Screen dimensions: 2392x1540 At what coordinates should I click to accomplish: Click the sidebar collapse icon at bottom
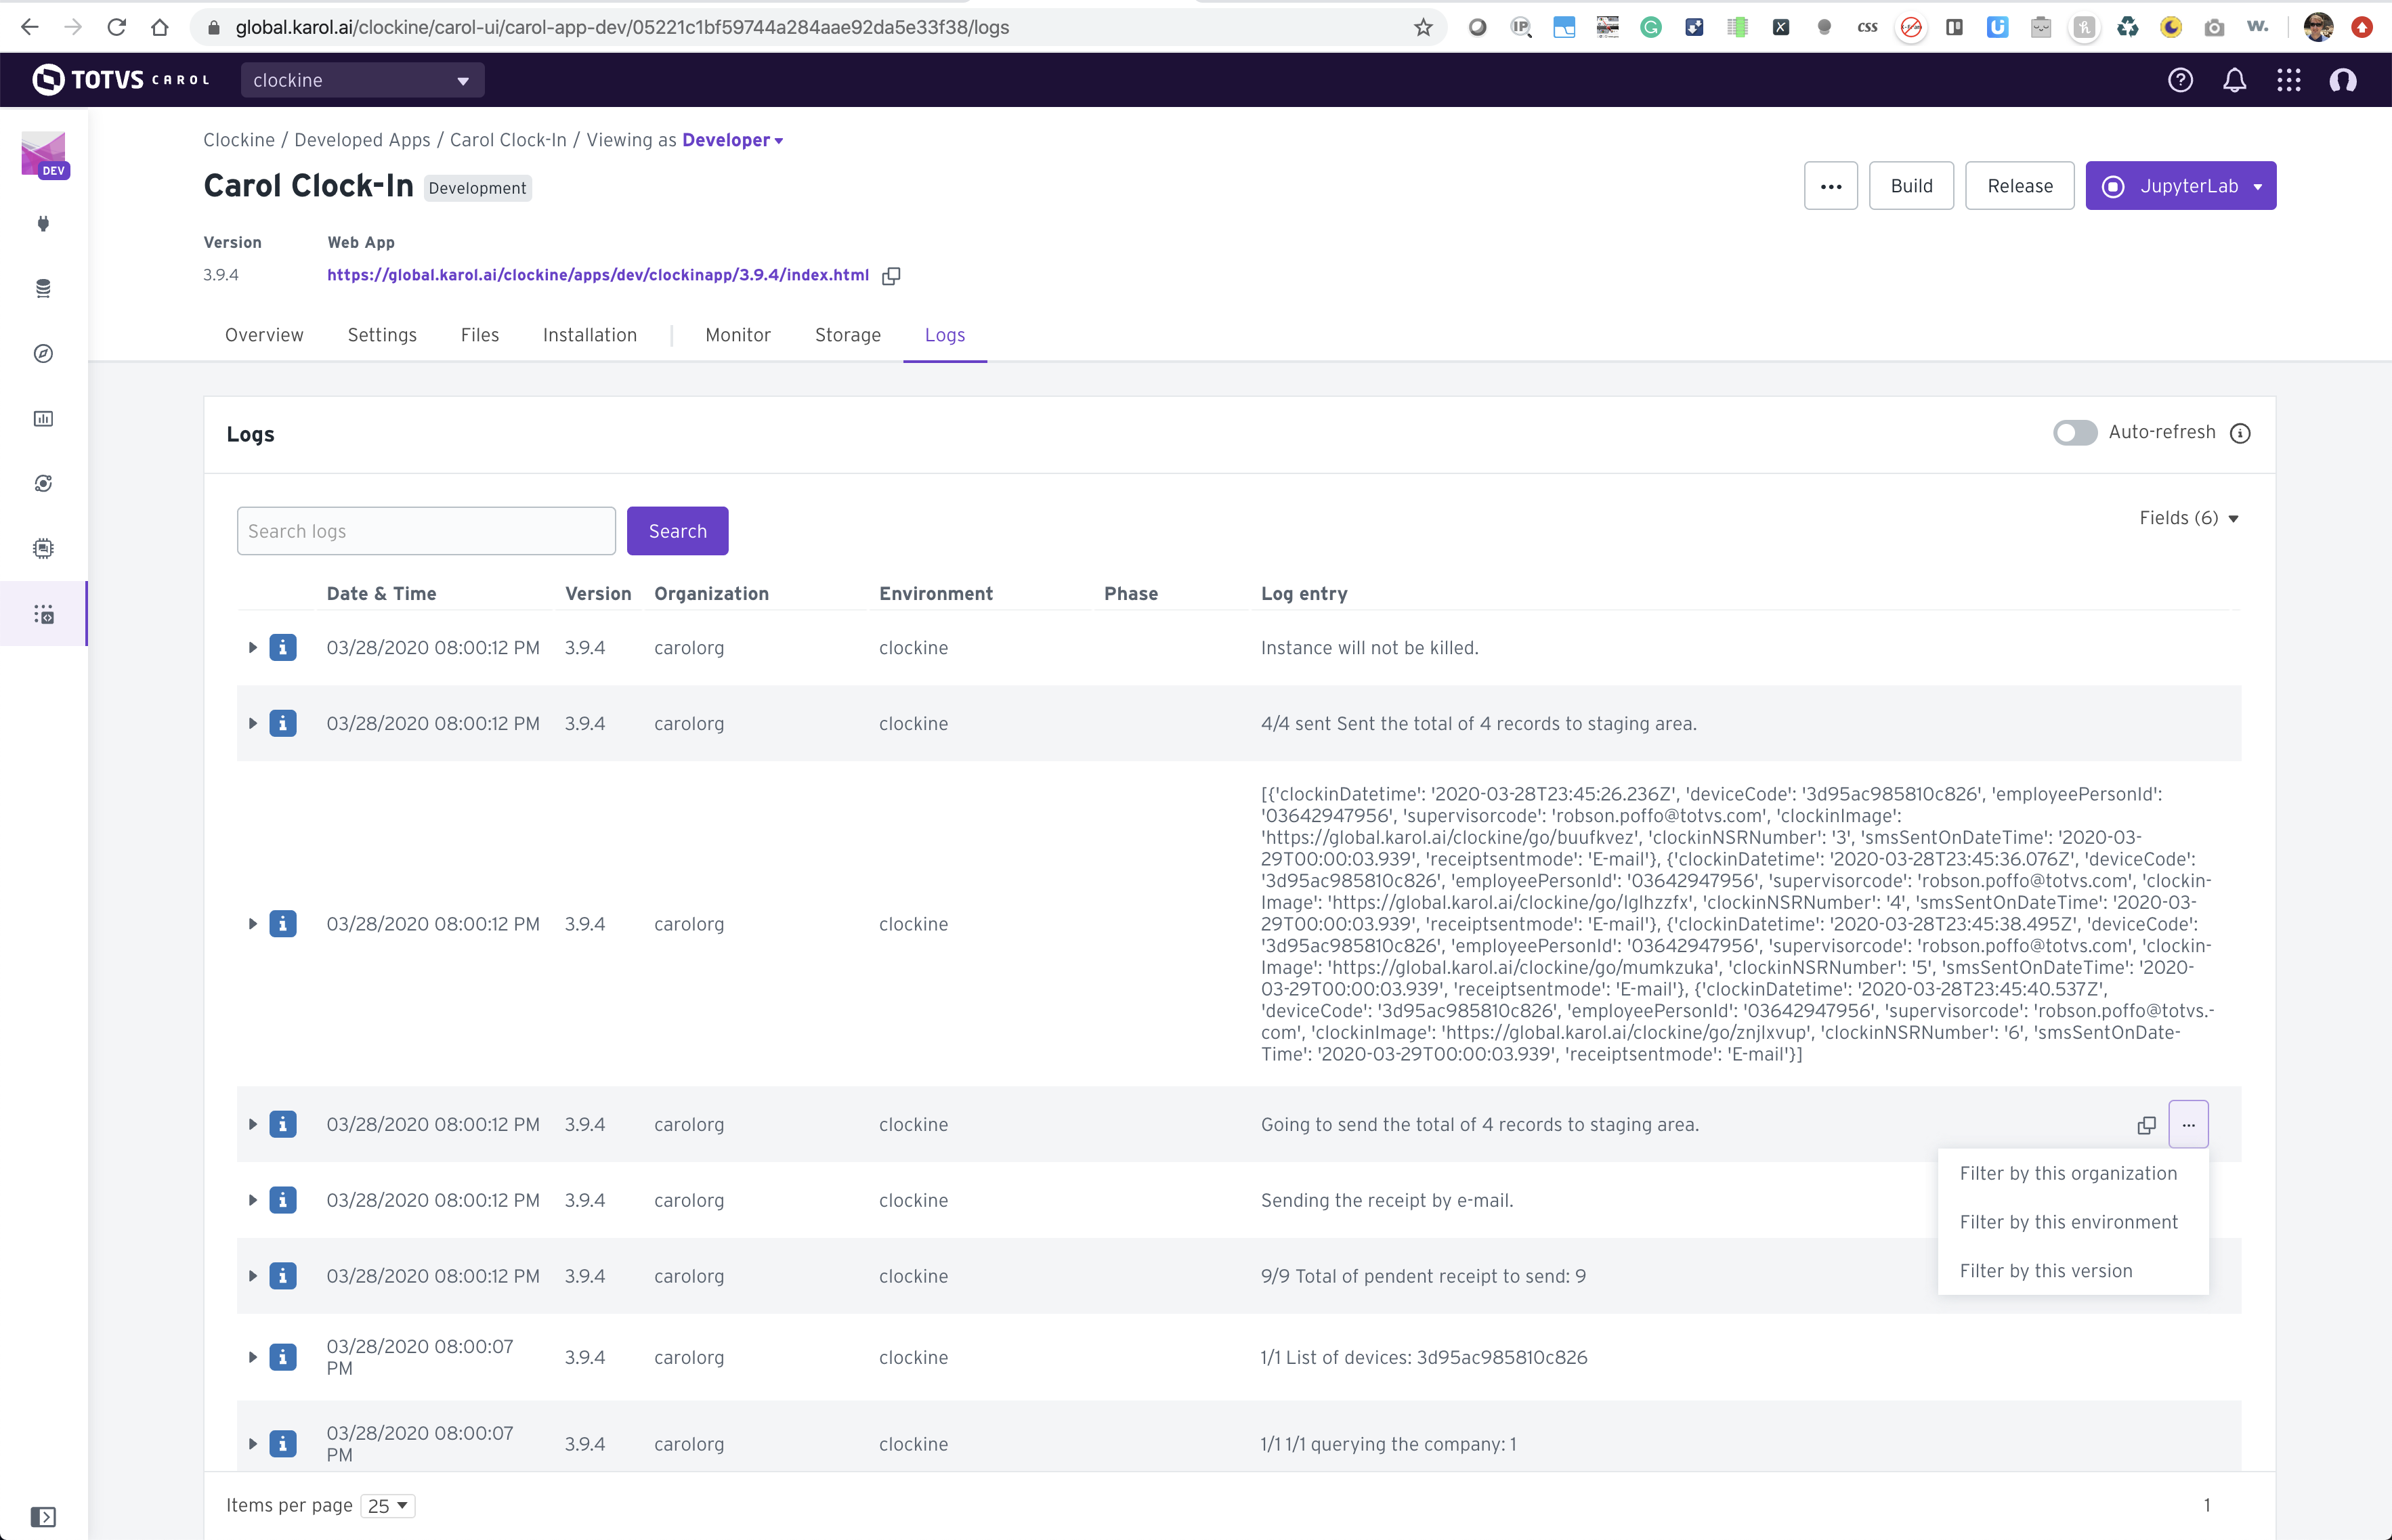coord(43,1516)
